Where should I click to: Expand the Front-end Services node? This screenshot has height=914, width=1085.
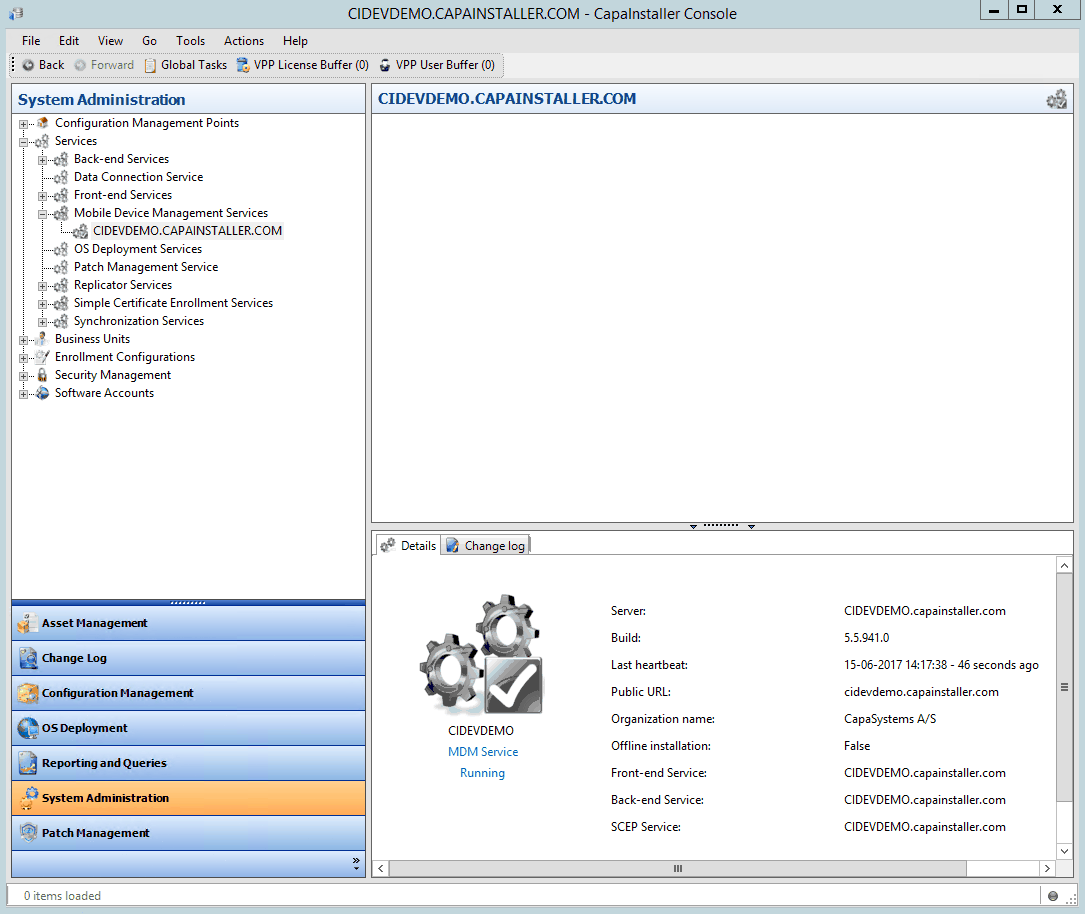43,196
